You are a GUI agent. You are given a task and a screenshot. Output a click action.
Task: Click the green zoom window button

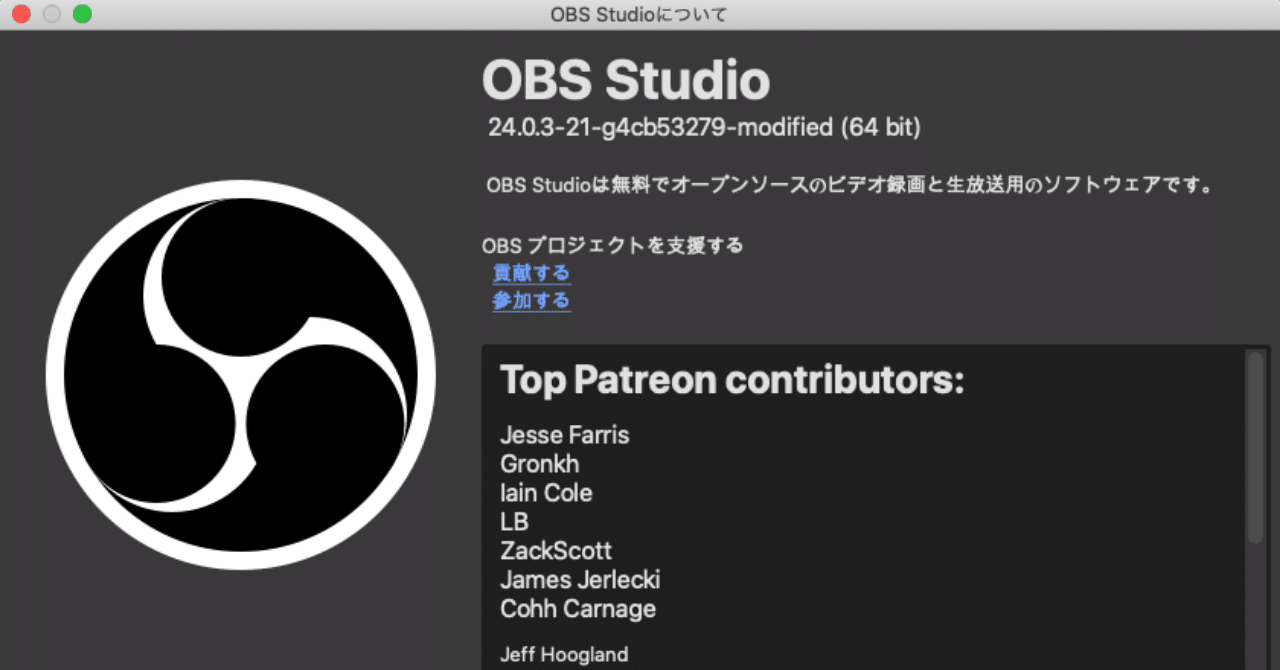(x=82, y=14)
